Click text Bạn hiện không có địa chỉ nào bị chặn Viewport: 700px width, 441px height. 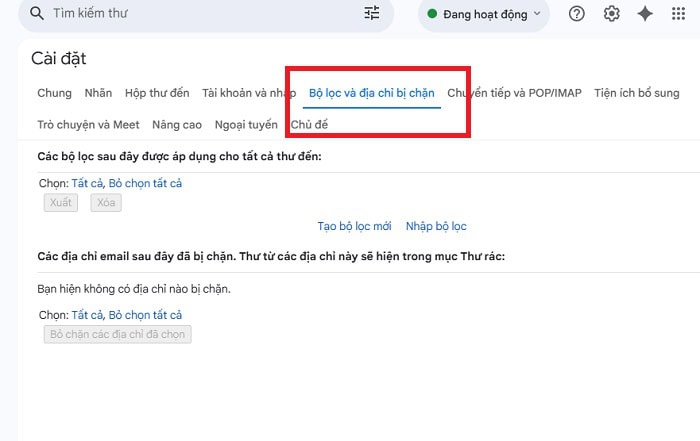134,289
